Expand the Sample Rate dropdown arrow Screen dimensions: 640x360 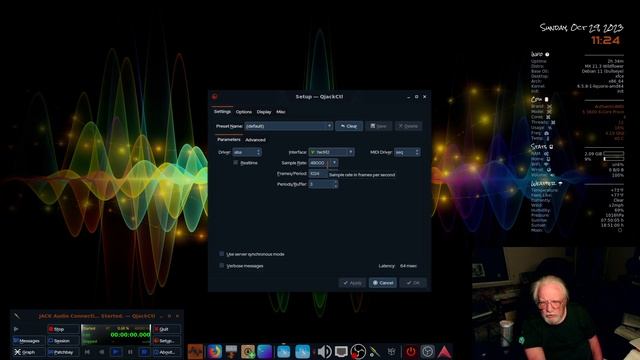click(x=334, y=163)
